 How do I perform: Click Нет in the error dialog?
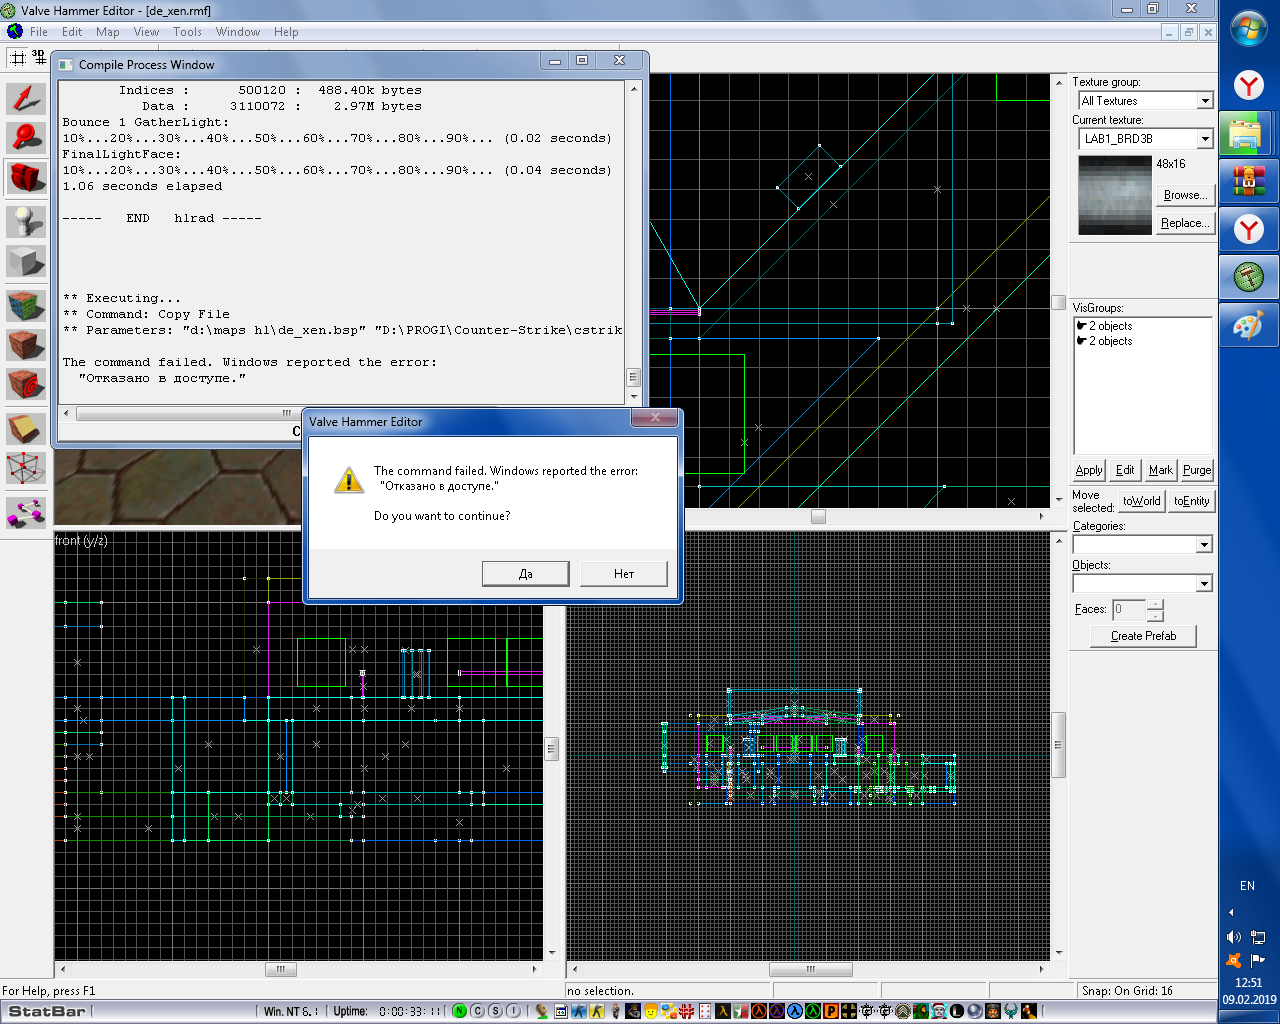pos(624,573)
